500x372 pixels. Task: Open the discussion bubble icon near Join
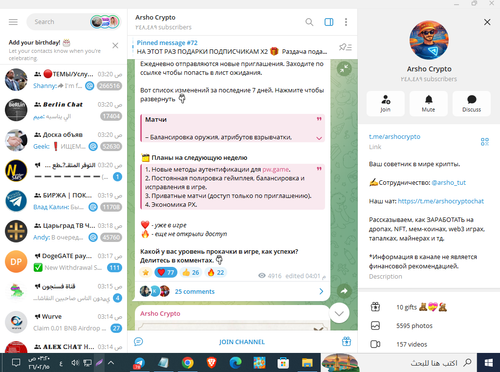tap(138, 342)
